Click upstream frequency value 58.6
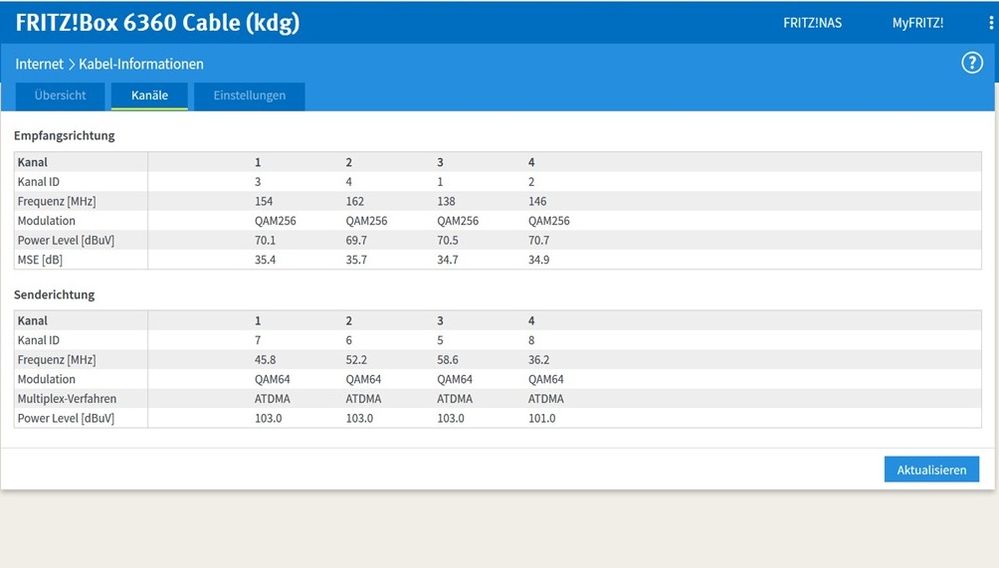 click(x=447, y=360)
